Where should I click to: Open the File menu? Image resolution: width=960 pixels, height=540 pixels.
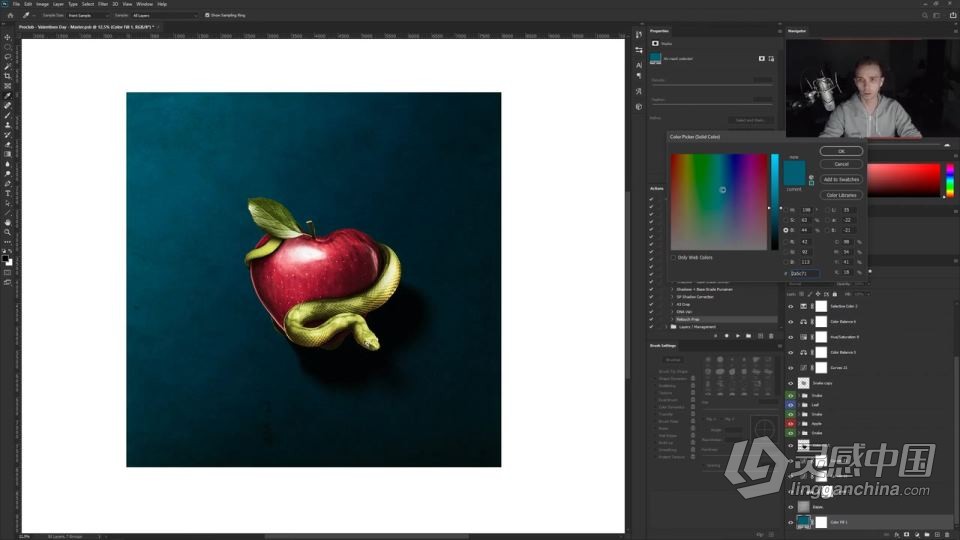(x=17, y=4)
